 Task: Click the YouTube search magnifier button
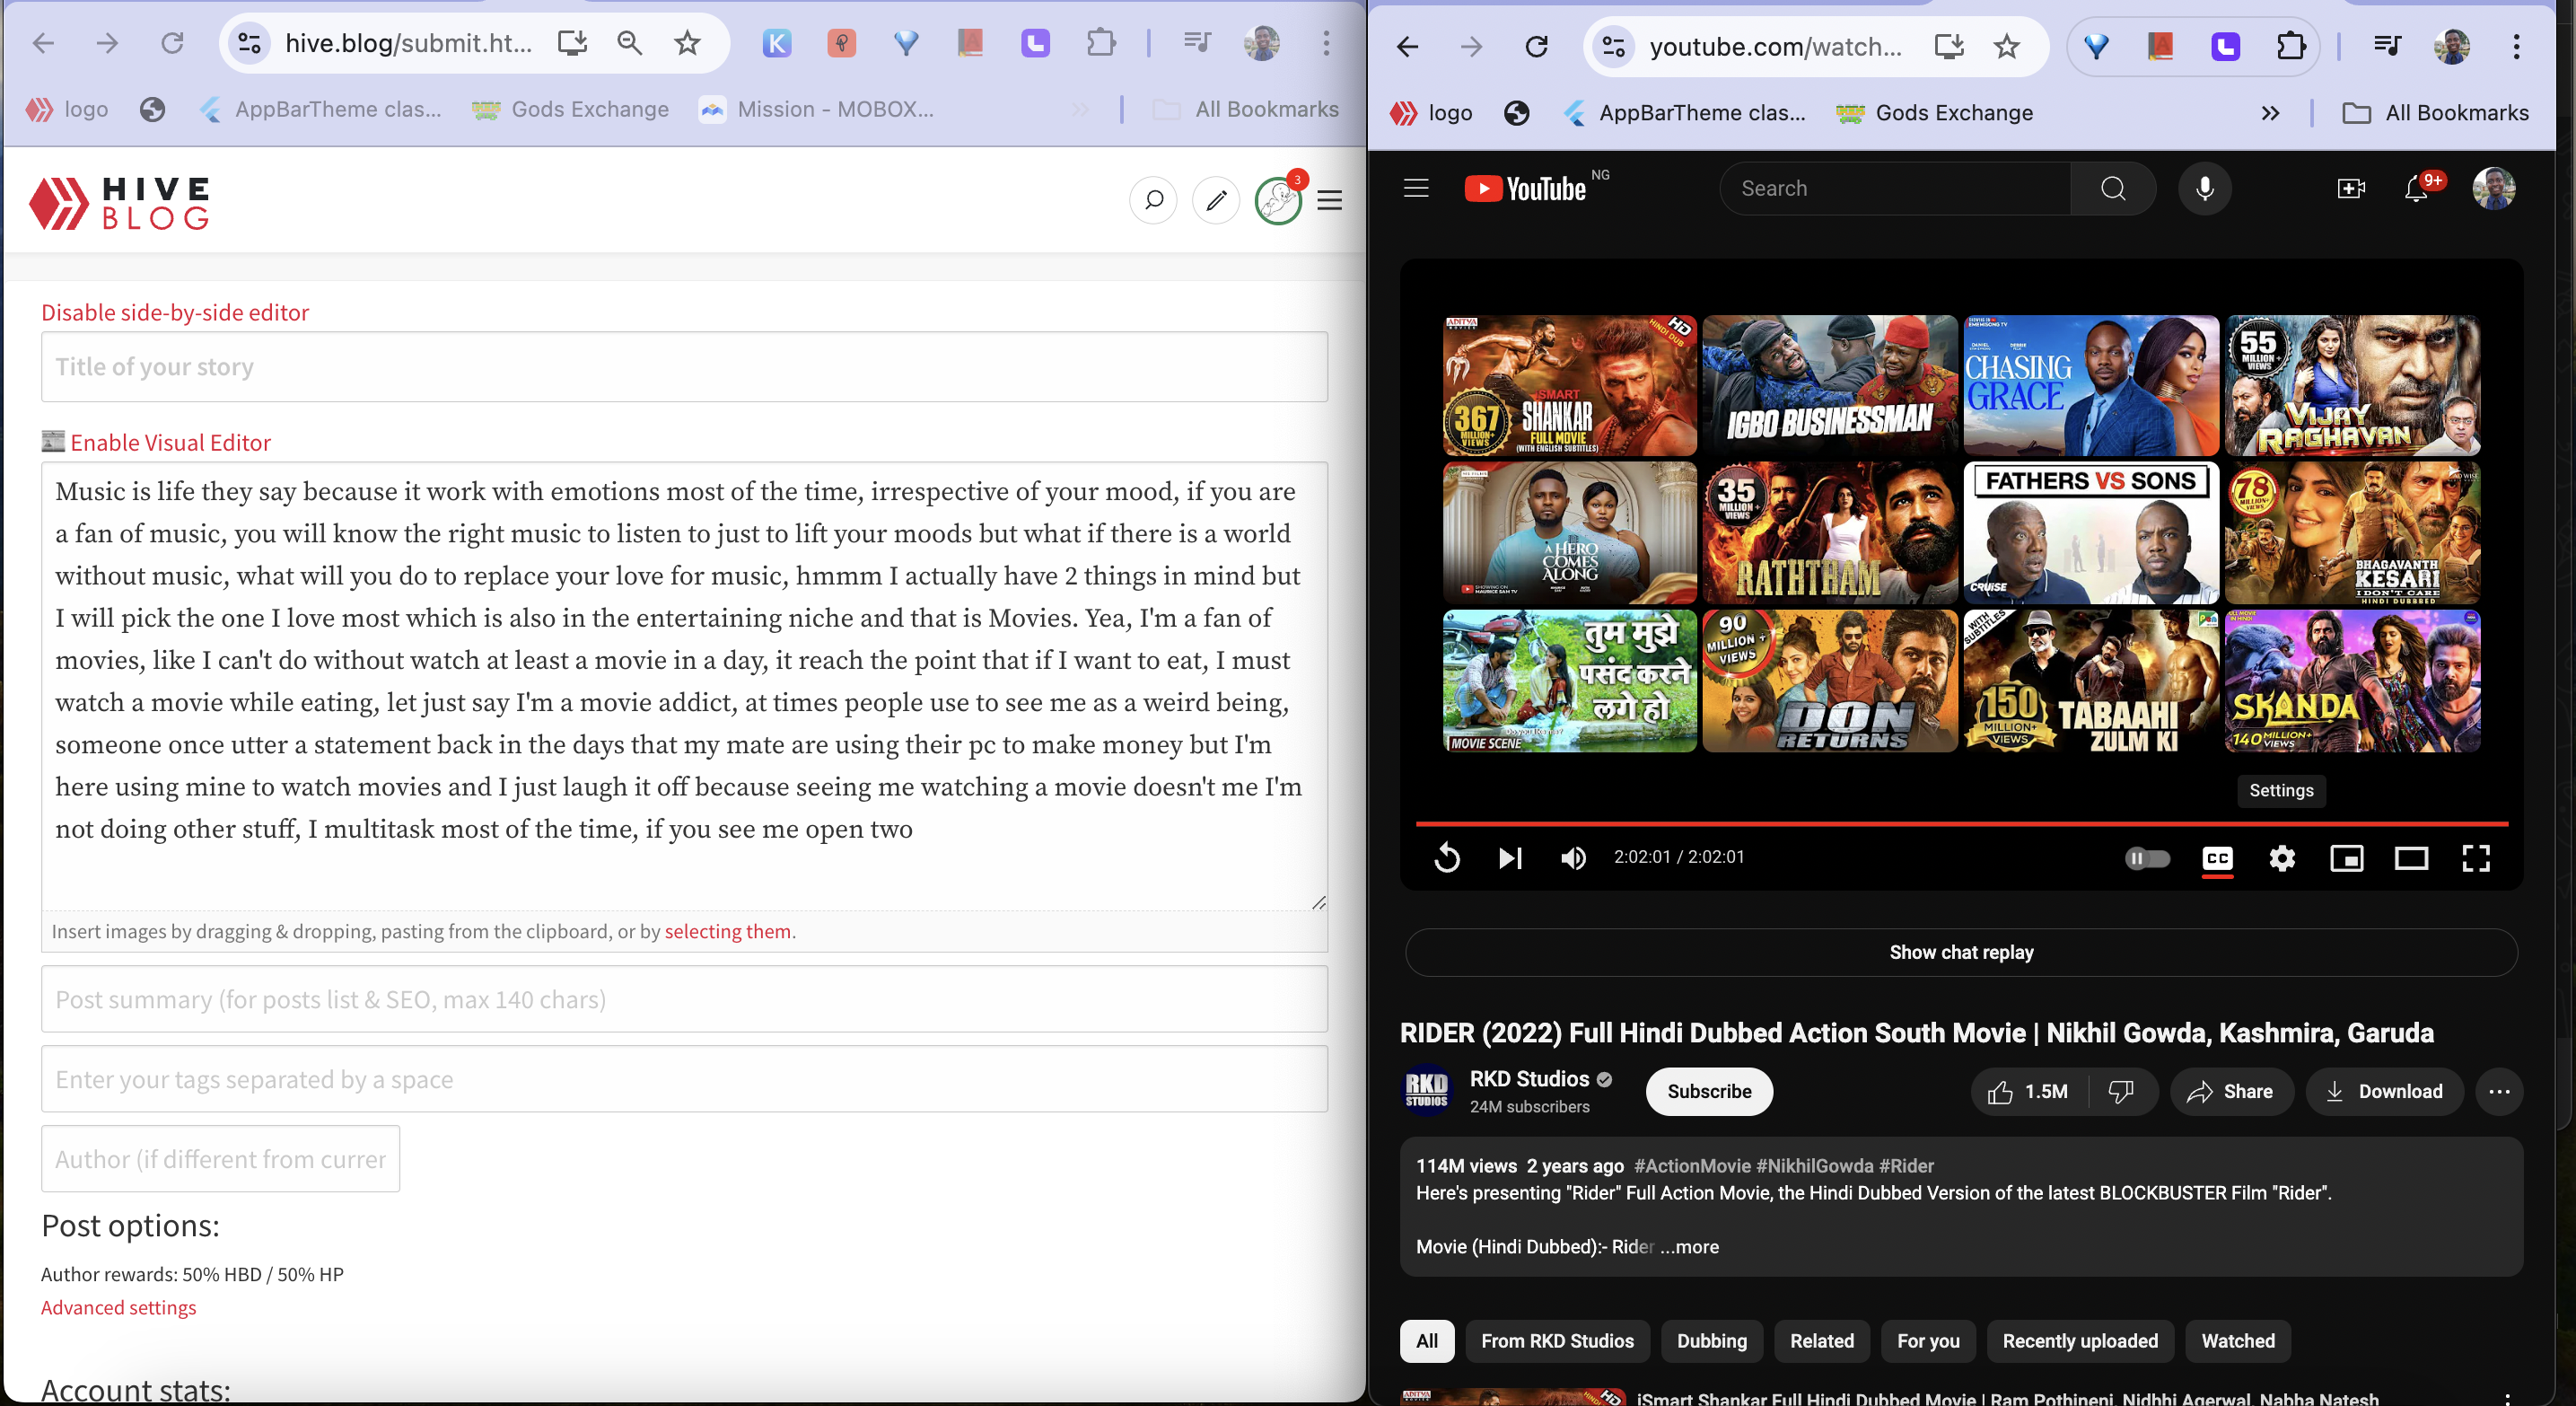(2113, 188)
